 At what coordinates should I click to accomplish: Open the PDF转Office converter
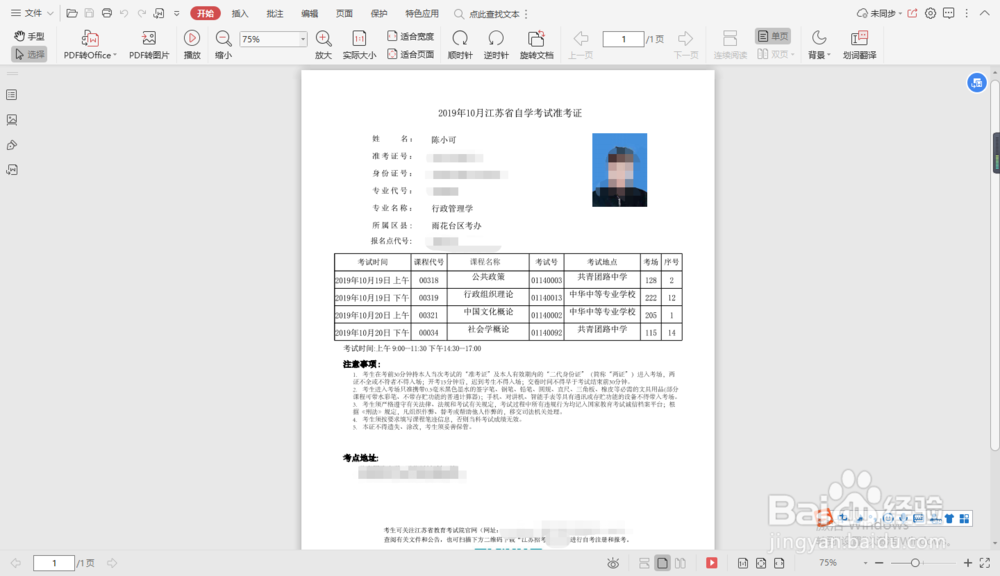coord(90,45)
